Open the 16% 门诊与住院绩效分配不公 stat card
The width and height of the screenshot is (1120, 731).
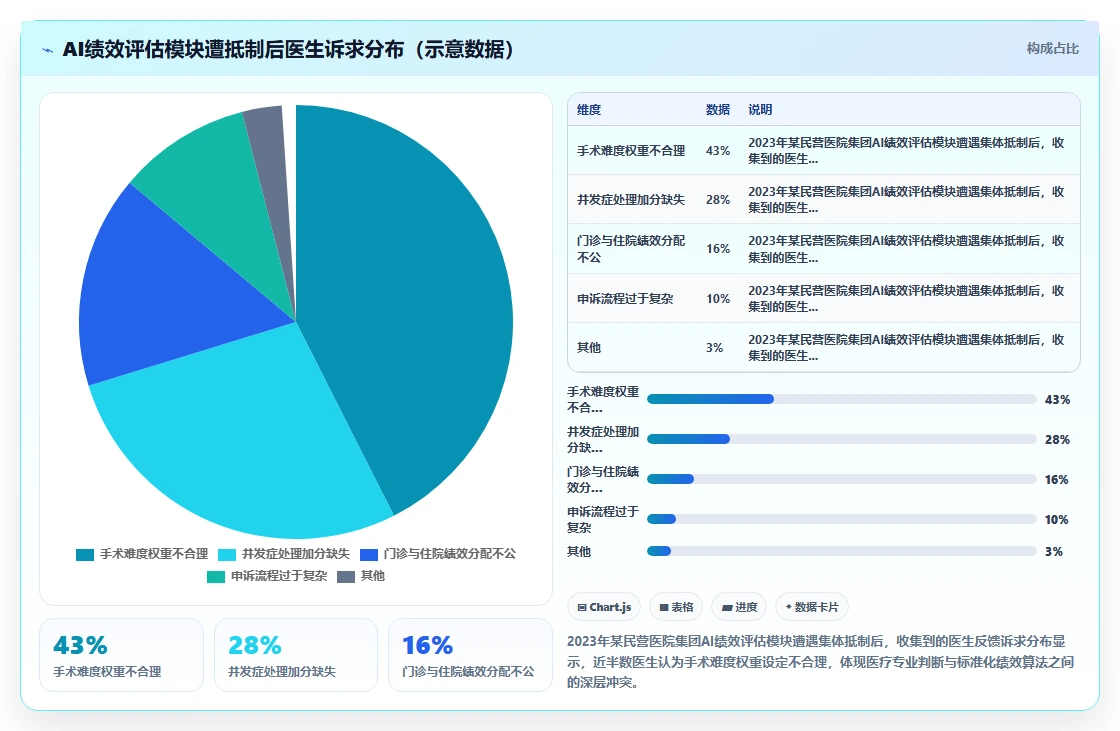tap(470, 655)
